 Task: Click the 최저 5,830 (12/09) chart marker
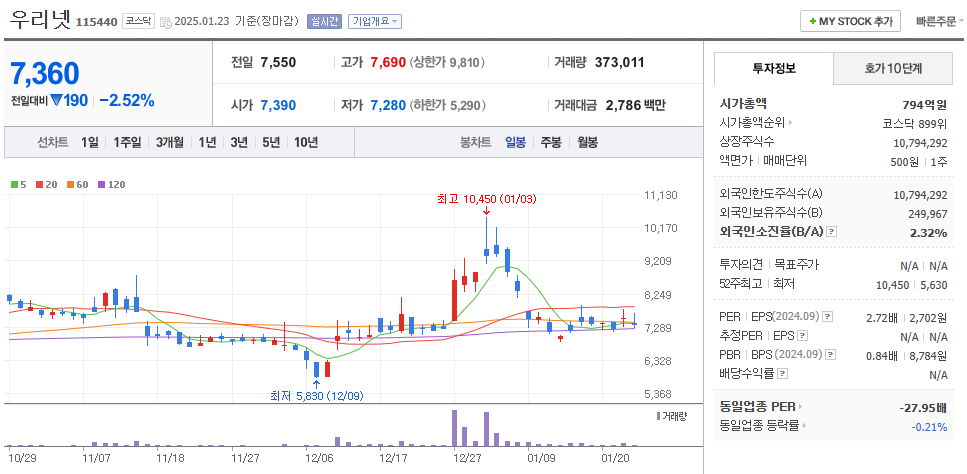point(317,396)
